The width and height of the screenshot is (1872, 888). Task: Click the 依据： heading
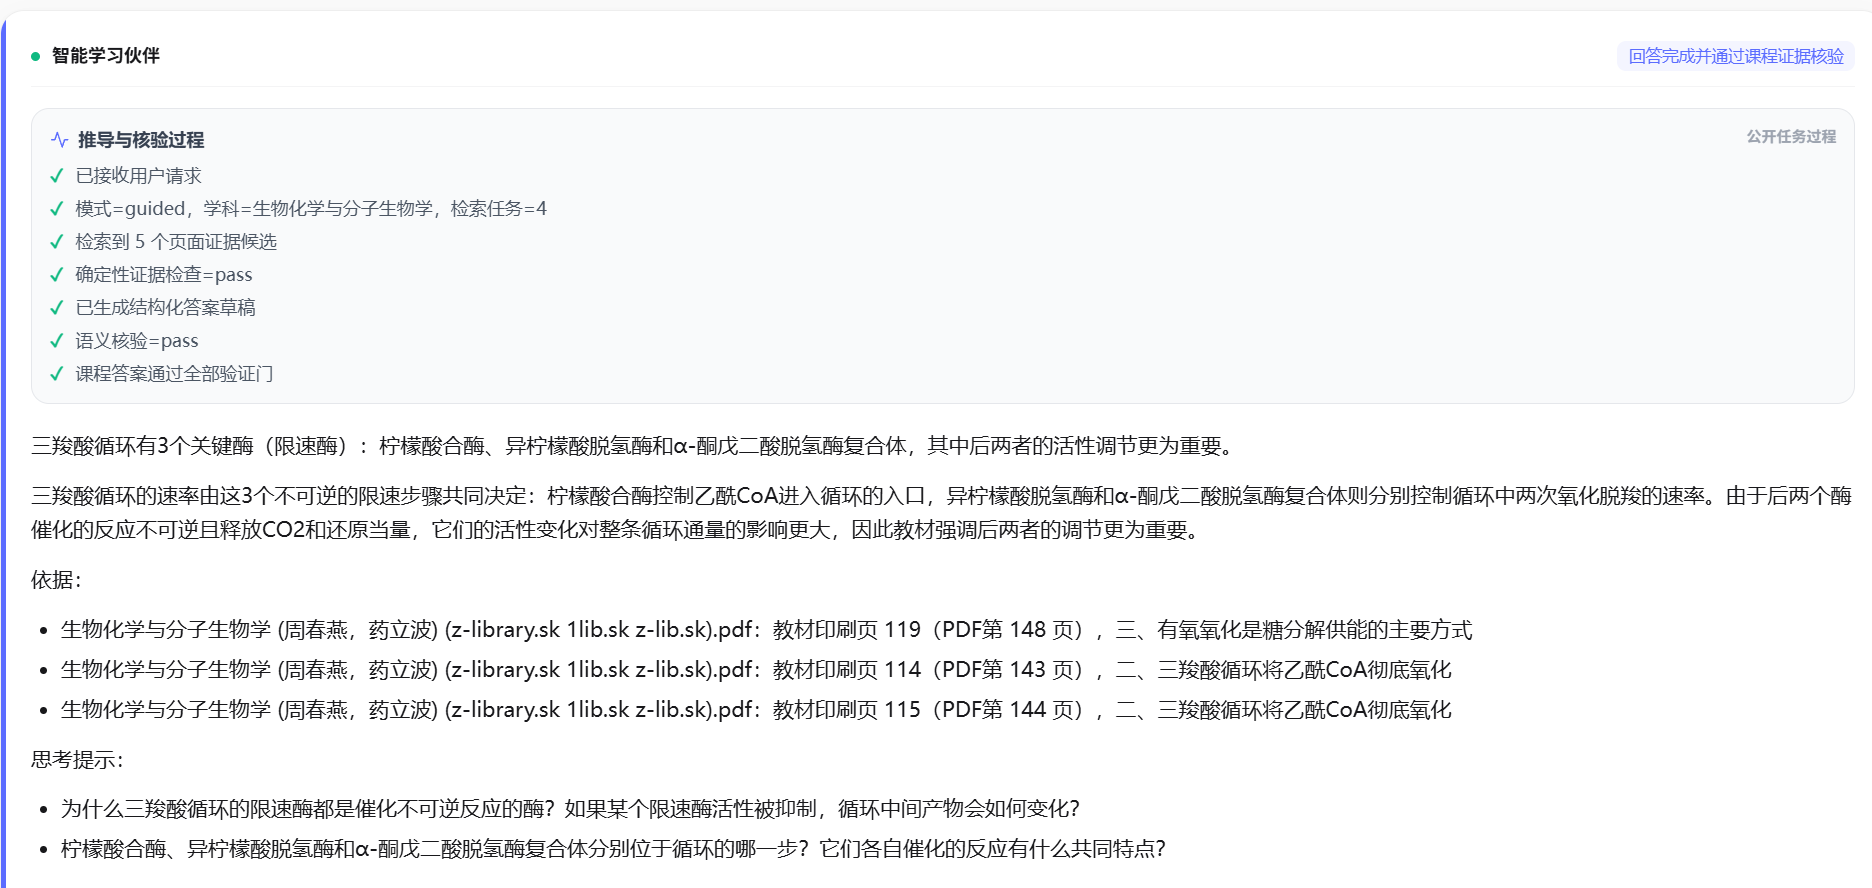tap(57, 580)
